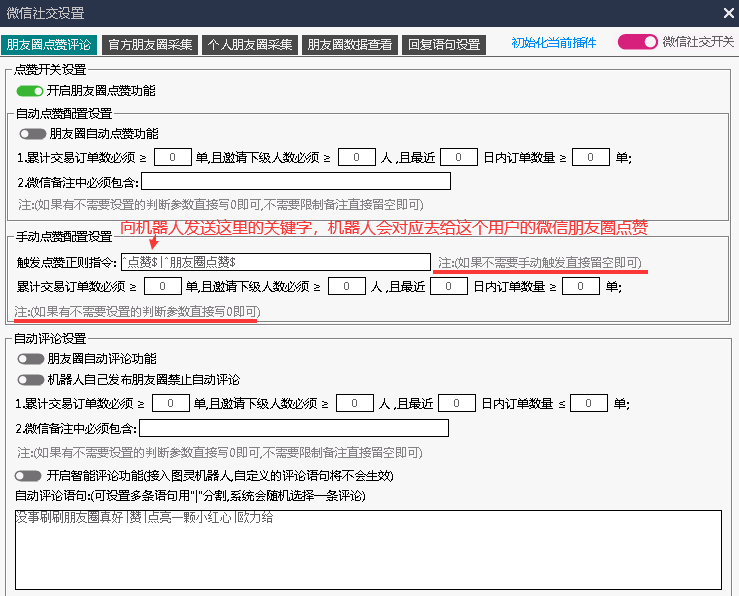Go to 回复语句设置 tab
739x596 pixels.
pos(444,44)
